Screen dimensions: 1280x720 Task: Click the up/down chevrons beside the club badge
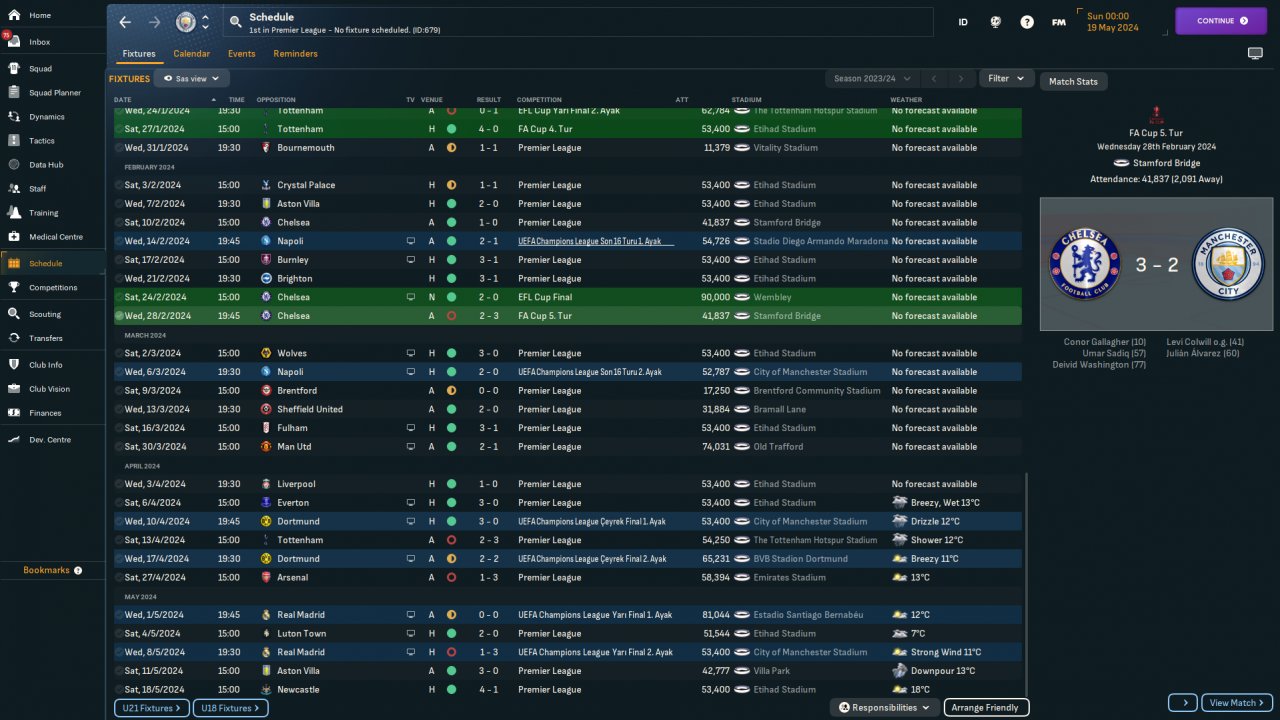point(206,21)
